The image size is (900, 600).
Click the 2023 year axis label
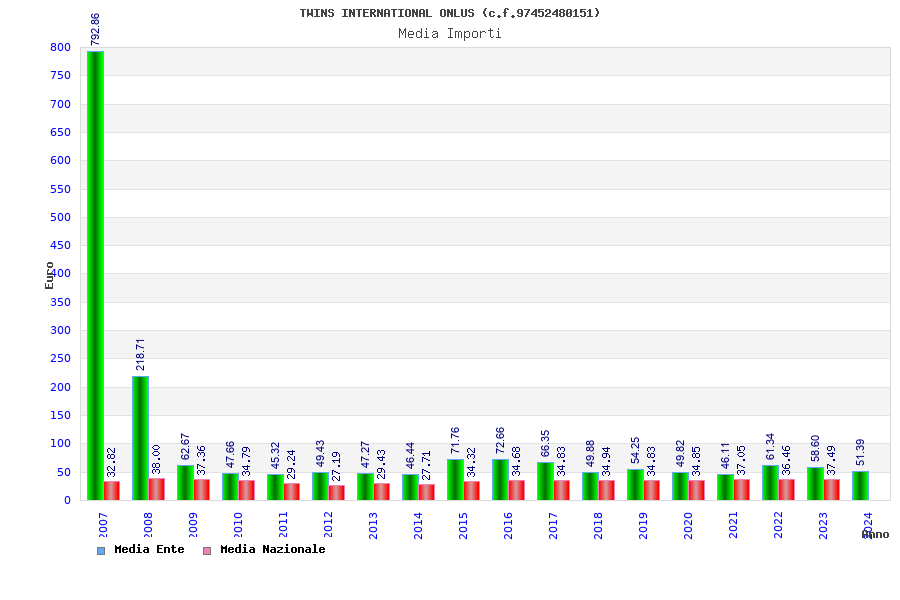coord(824,525)
